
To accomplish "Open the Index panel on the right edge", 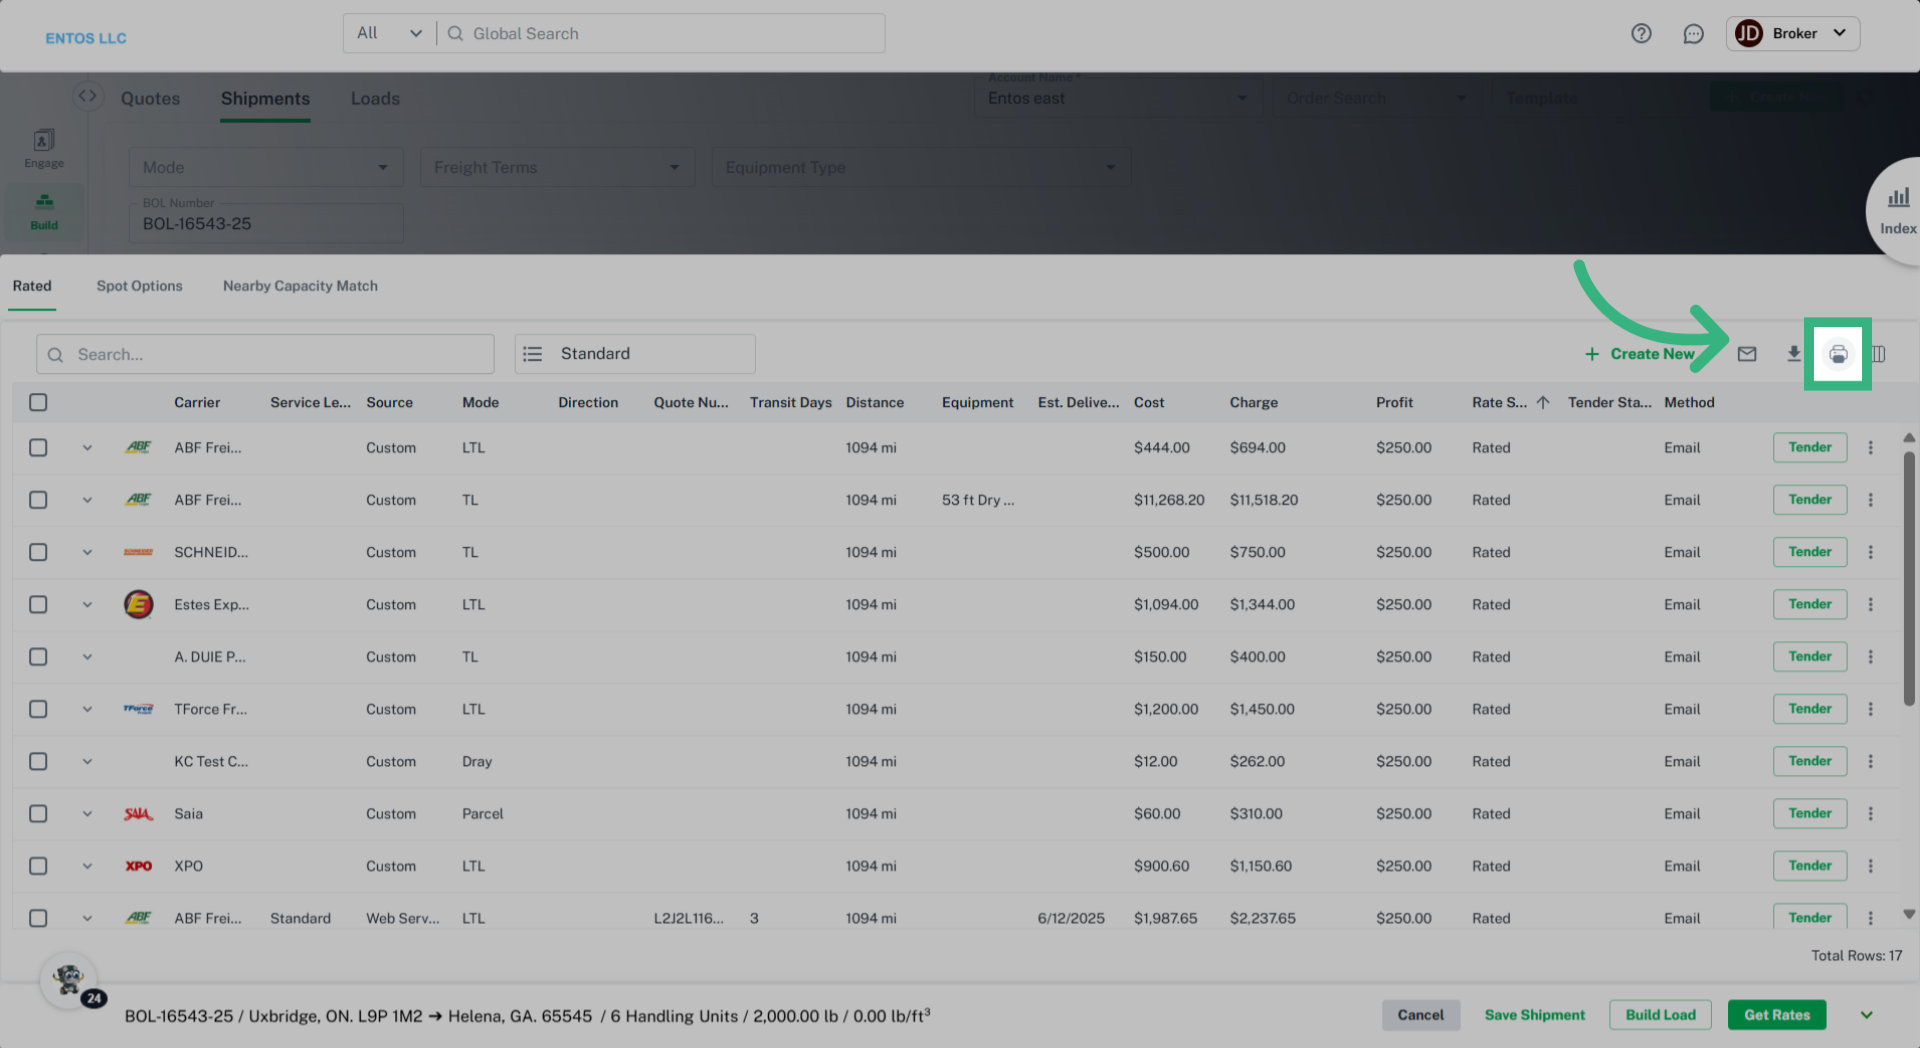I will point(1898,210).
